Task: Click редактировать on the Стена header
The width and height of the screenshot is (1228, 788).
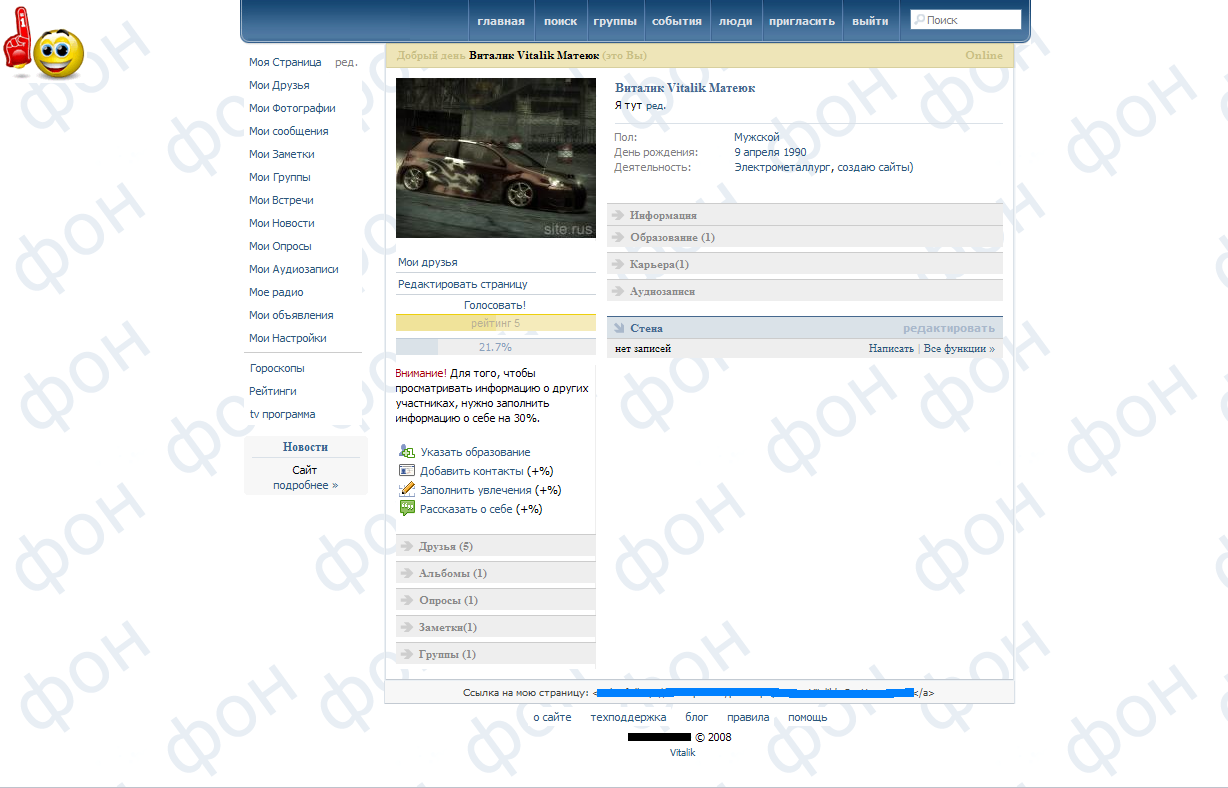Action: click(949, 328)
